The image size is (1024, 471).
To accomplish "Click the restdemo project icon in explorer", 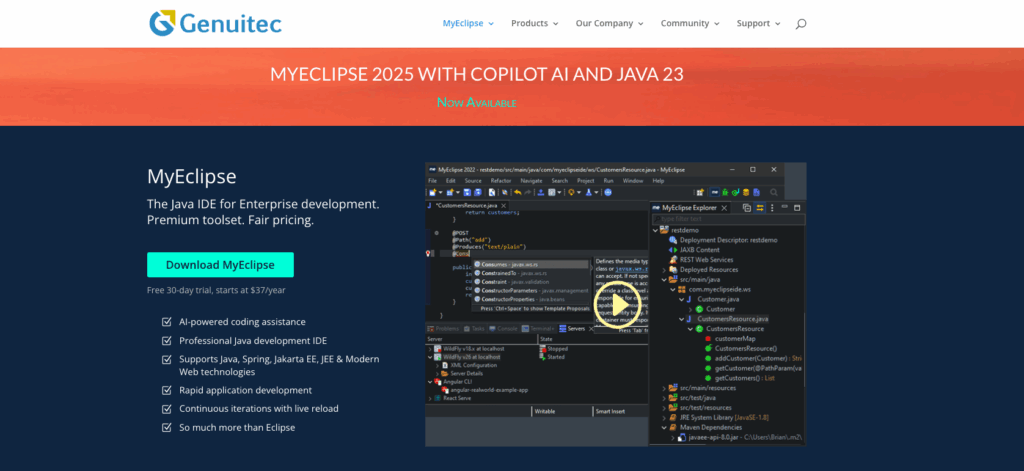I will (663, 229).
